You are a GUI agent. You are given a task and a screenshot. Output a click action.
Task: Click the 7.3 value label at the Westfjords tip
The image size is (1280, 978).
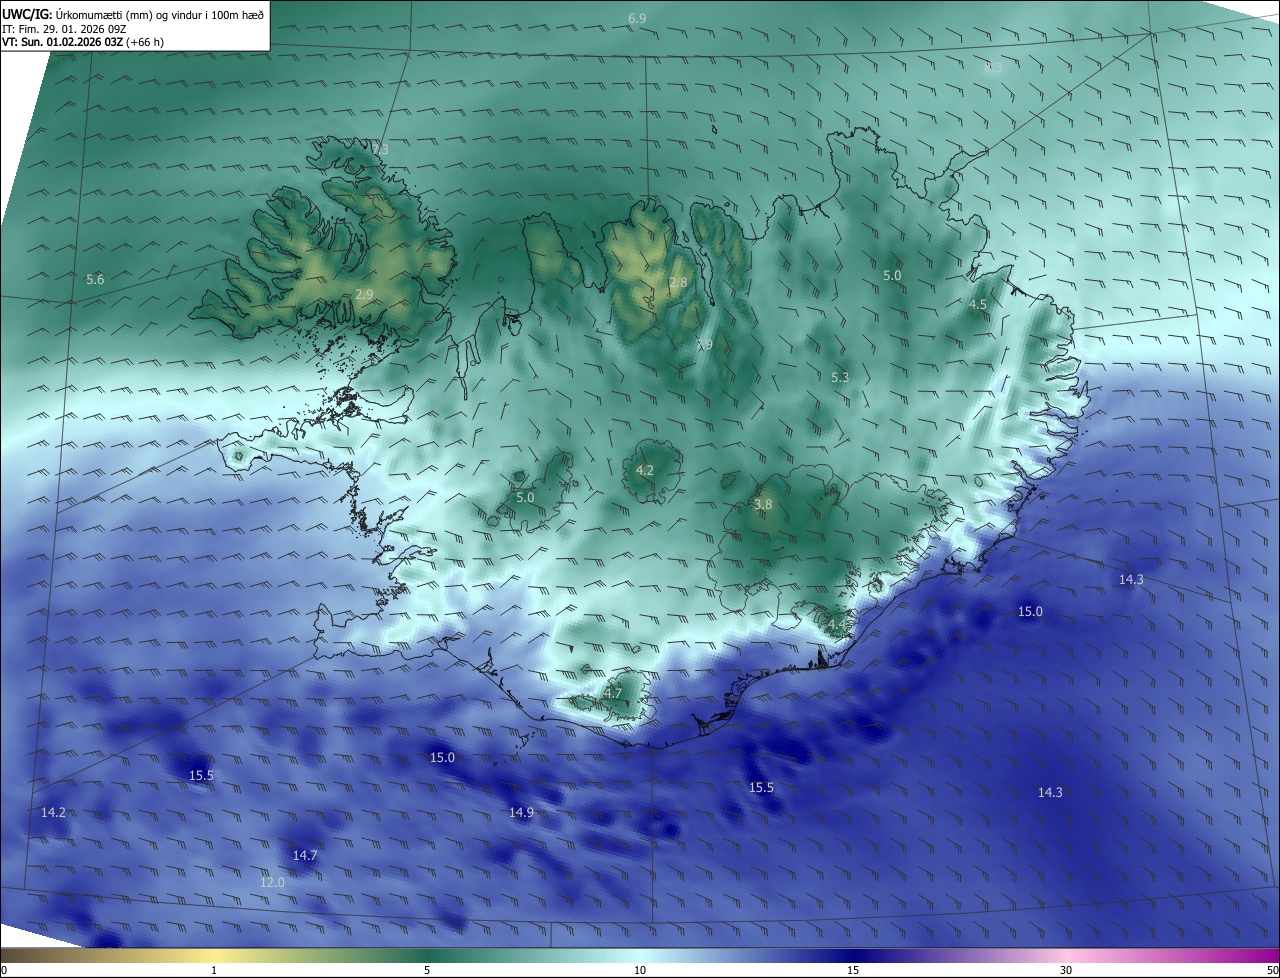tap(379, 149)
